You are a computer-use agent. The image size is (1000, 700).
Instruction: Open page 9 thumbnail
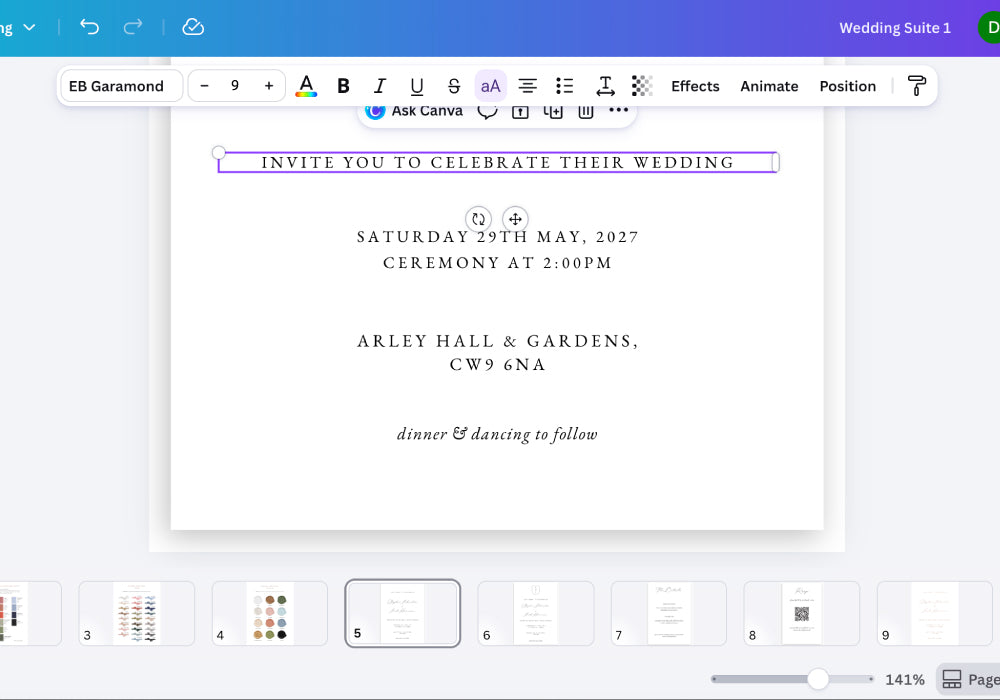(x=935, y=613)
